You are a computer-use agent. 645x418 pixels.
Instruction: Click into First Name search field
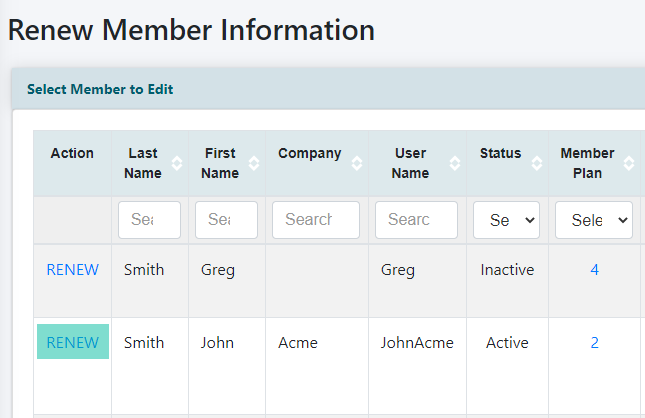226,220
